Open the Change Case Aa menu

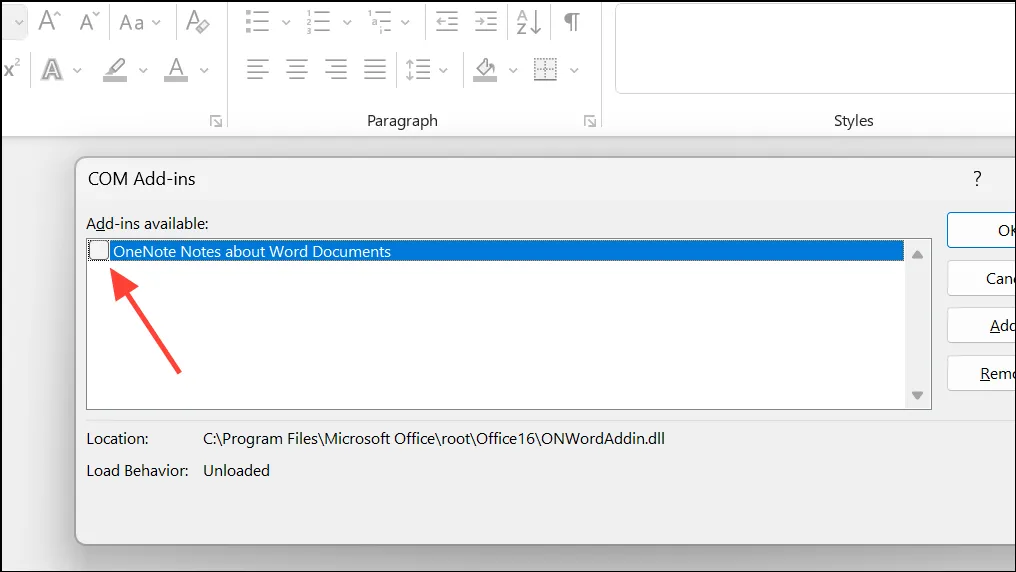point(139,23)
